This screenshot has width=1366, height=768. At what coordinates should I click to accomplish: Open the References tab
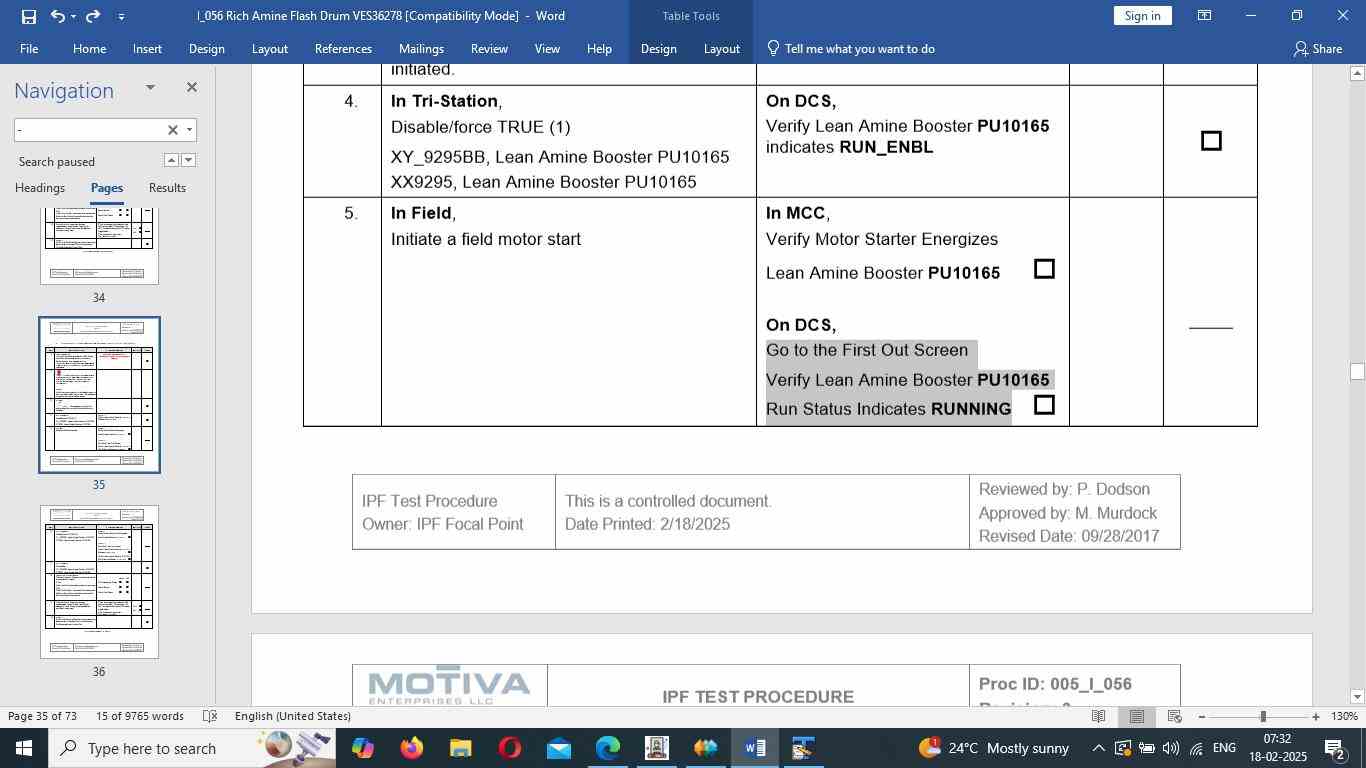click(343, 48)
